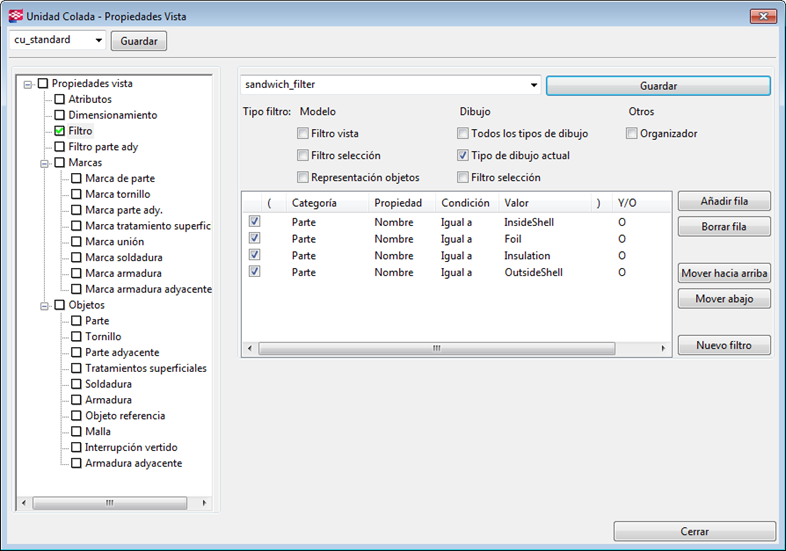The width and height of the screenshot is (786, 551).
Task: Open the cu_standard dropdown list
Action: tap(98, 41)
